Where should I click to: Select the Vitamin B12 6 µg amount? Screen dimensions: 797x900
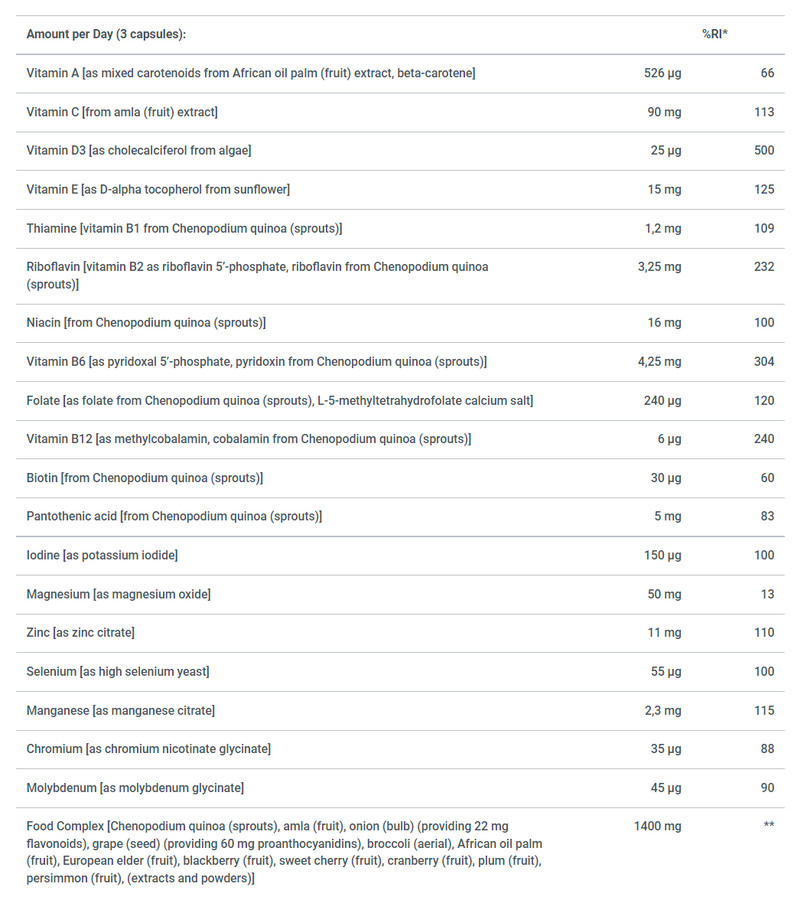(669, 439)
